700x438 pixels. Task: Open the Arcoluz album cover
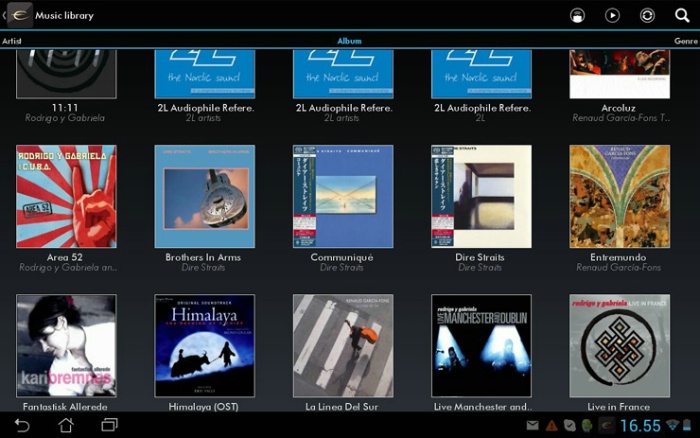click(x=620, y=74)
